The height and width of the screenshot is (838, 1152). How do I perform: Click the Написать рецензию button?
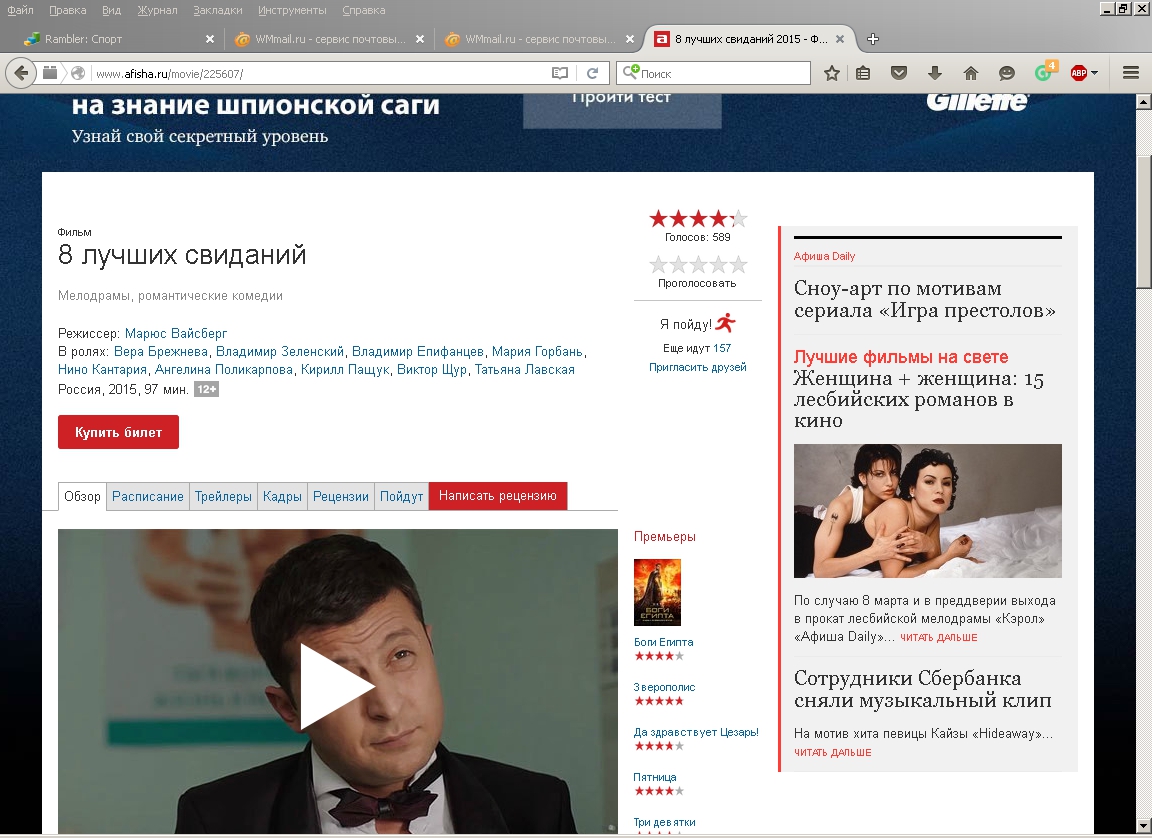click(x=497, y=496)
